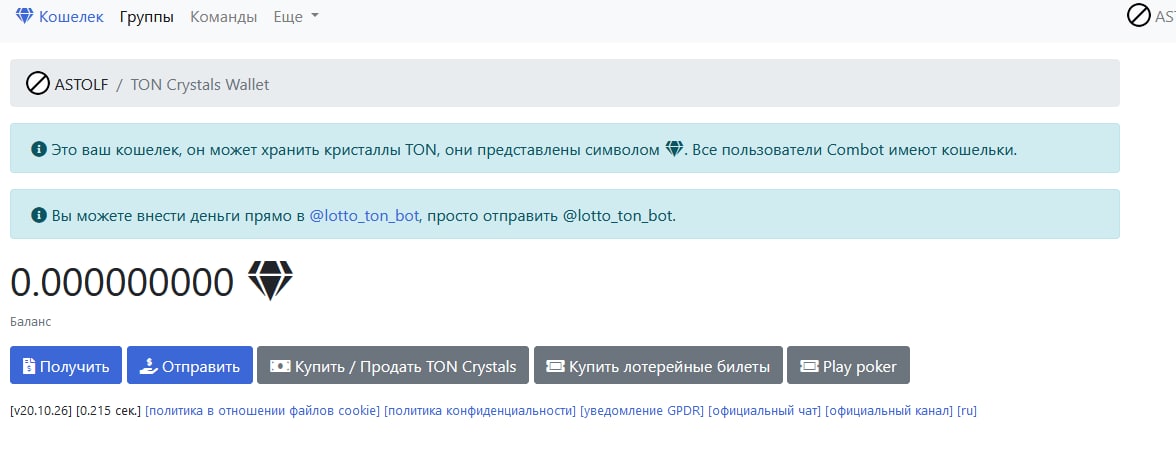Open the официальный чат link
The height and width of the screenshot is (469, 1176).
point(764,411)
